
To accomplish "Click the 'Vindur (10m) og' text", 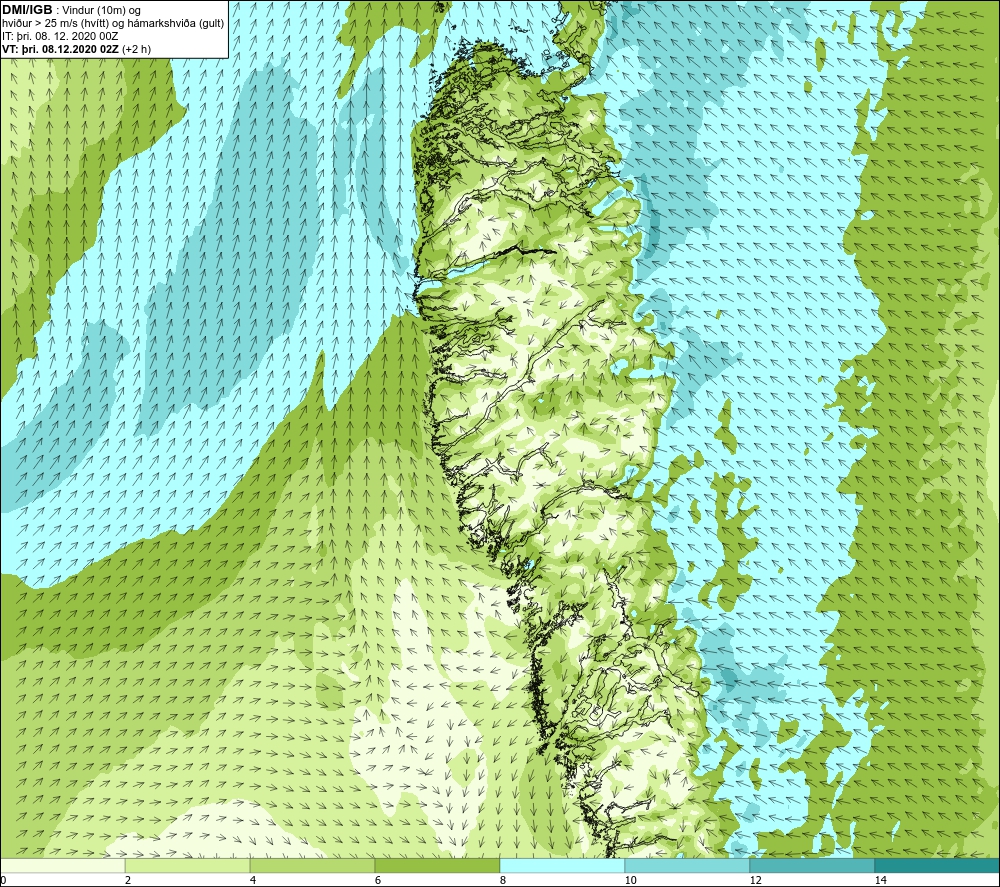I will pos(102,11).
